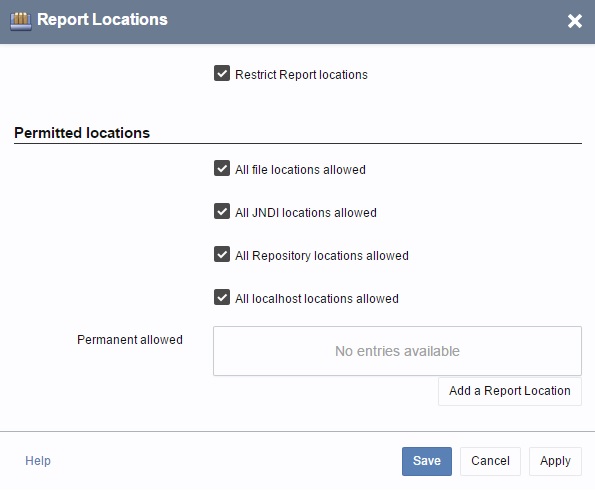The image size is (595, 491).
Task: Click inside the Permanent allowed entries list
Action: 397,351
